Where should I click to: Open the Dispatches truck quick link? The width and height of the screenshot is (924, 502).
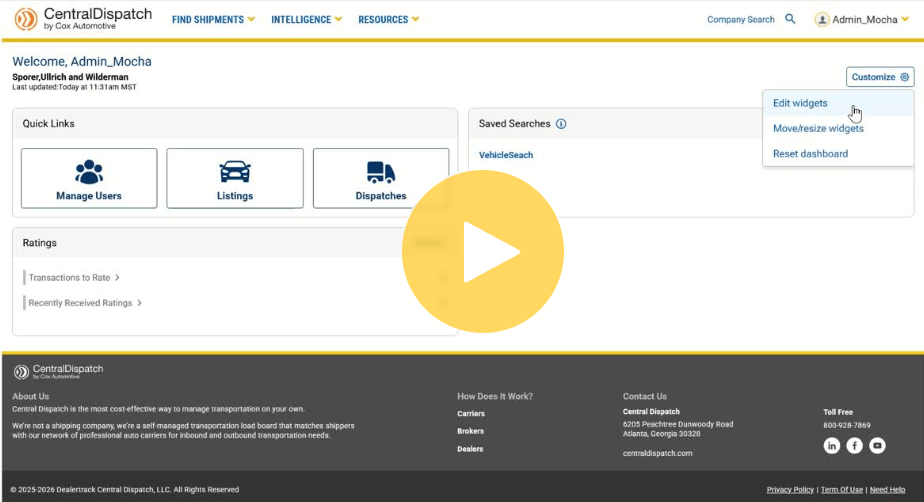pyautogui.click(x=381, y=178)
